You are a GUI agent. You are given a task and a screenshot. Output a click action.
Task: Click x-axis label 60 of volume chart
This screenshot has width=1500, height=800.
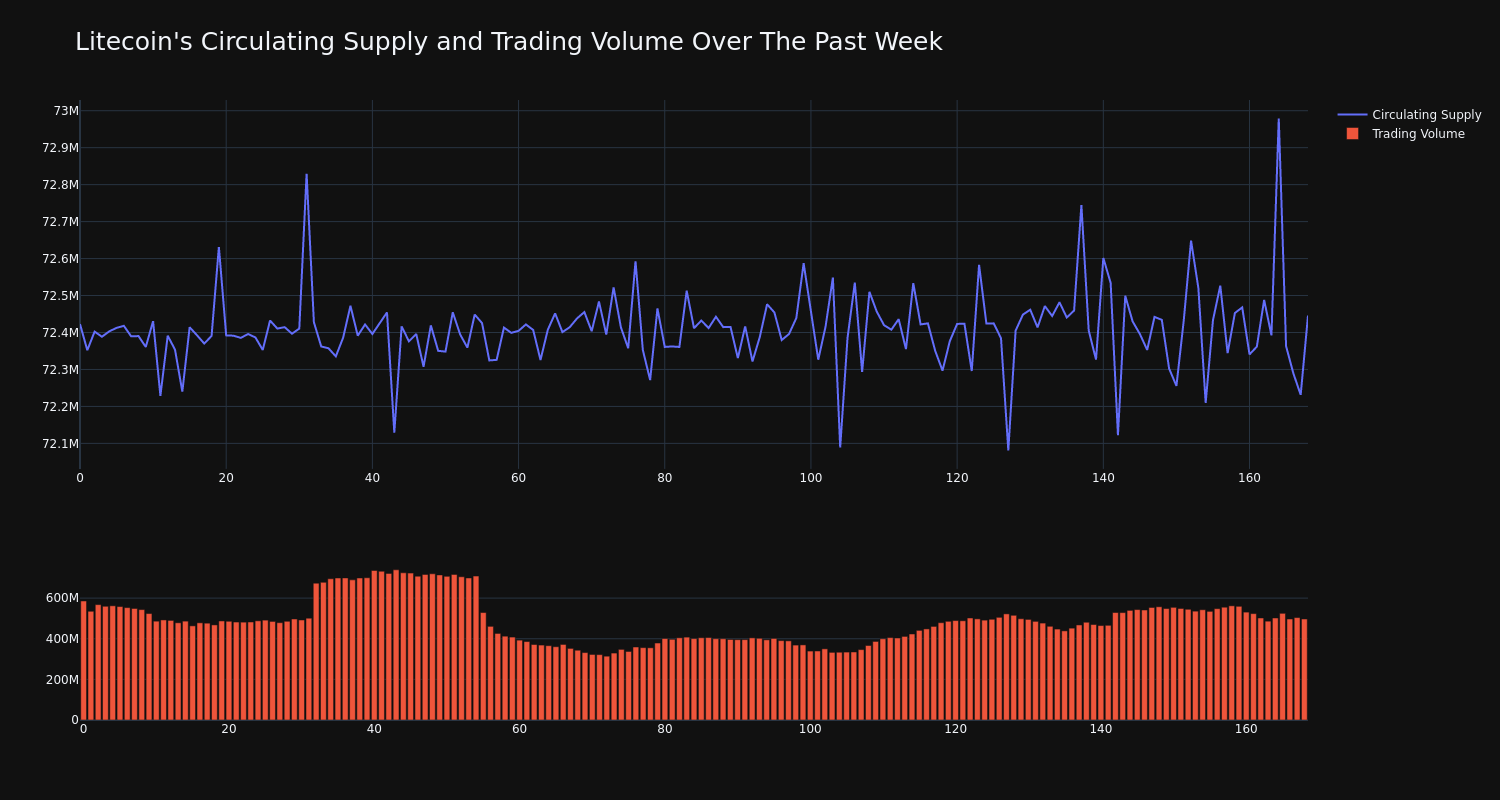(x=520, y=729)
